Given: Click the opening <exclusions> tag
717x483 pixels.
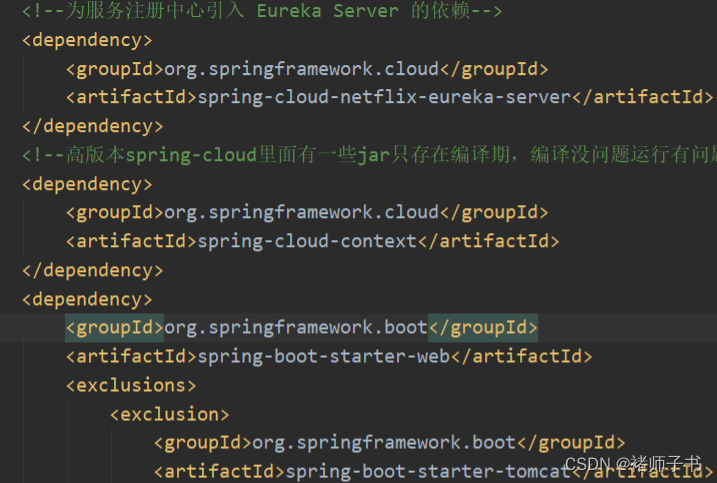Looking at the screenshot, I should pyautogui.click(x=131, y=386).
